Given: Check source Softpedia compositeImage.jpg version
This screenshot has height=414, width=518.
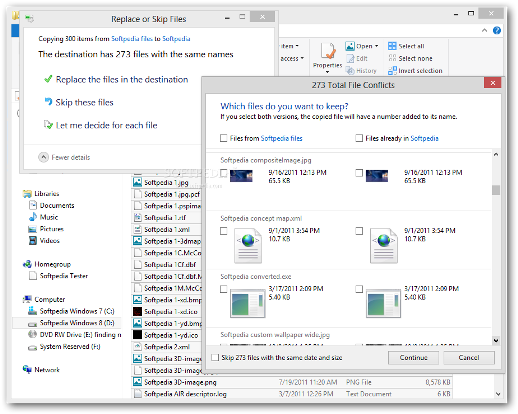Looking at the screenshot, I should click(x=224, y=173).
